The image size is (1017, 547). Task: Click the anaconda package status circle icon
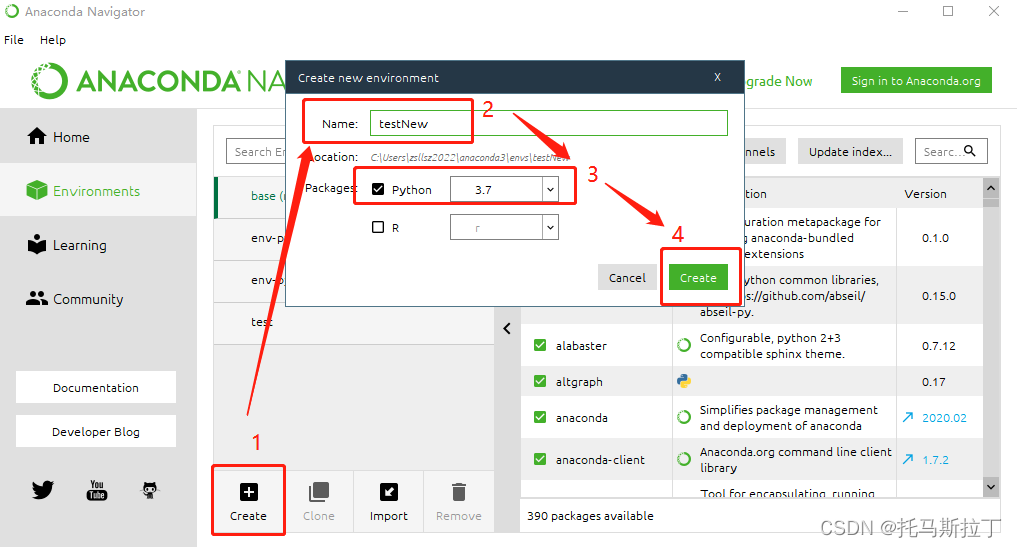pyautogui.click(x=684, y=417)
